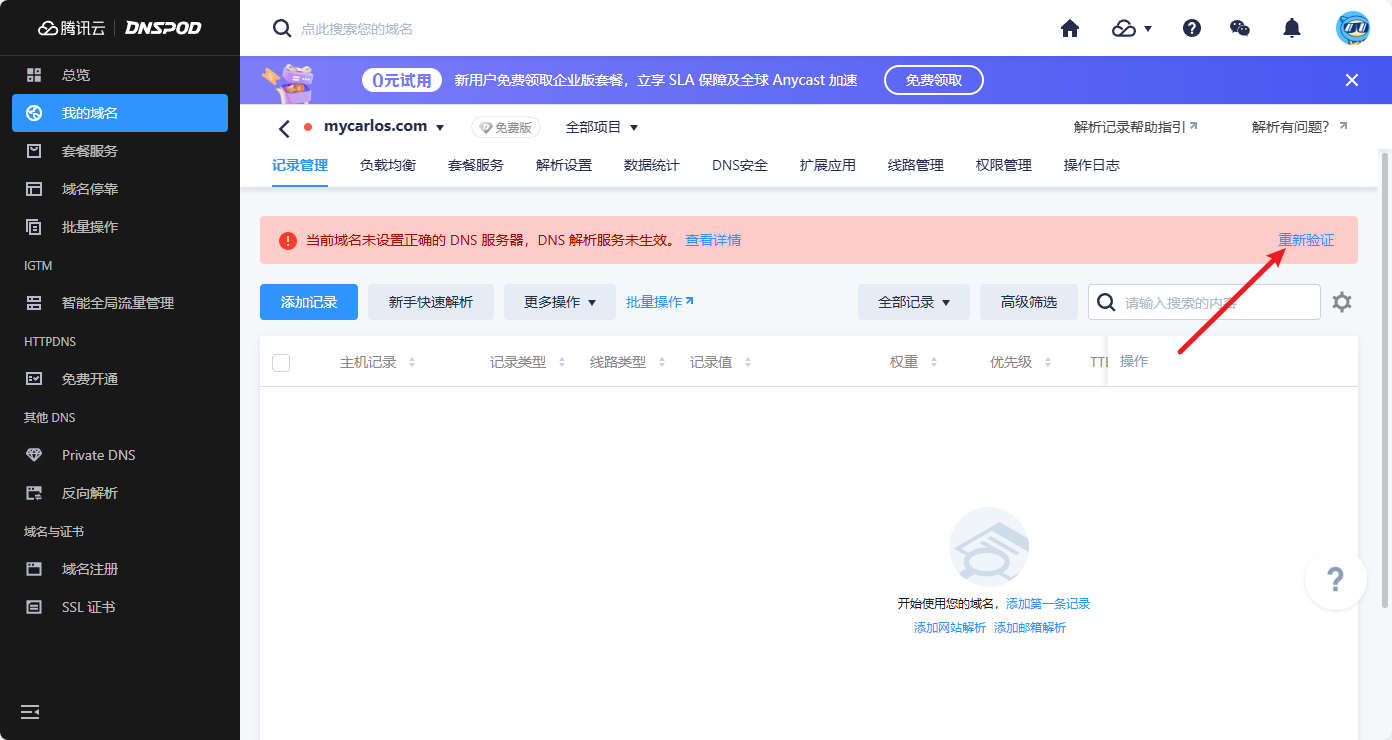Image resolution: width=1392 pixels, height=740 pixels.
Task: Expand the 更多操作 dropdown
Action: pyautogui.click(x=560, y=302)
